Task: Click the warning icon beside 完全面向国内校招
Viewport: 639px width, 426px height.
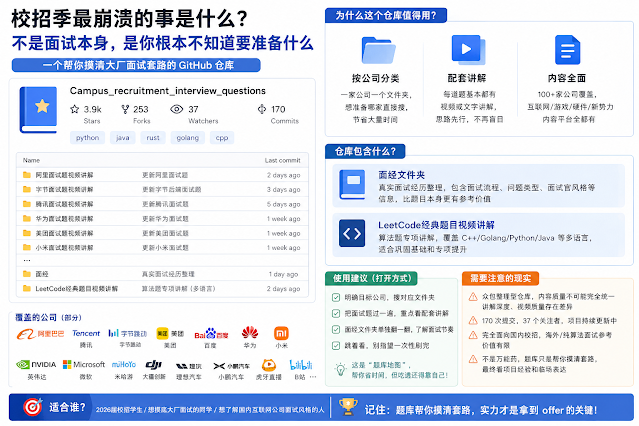Action: coord(473,335)
